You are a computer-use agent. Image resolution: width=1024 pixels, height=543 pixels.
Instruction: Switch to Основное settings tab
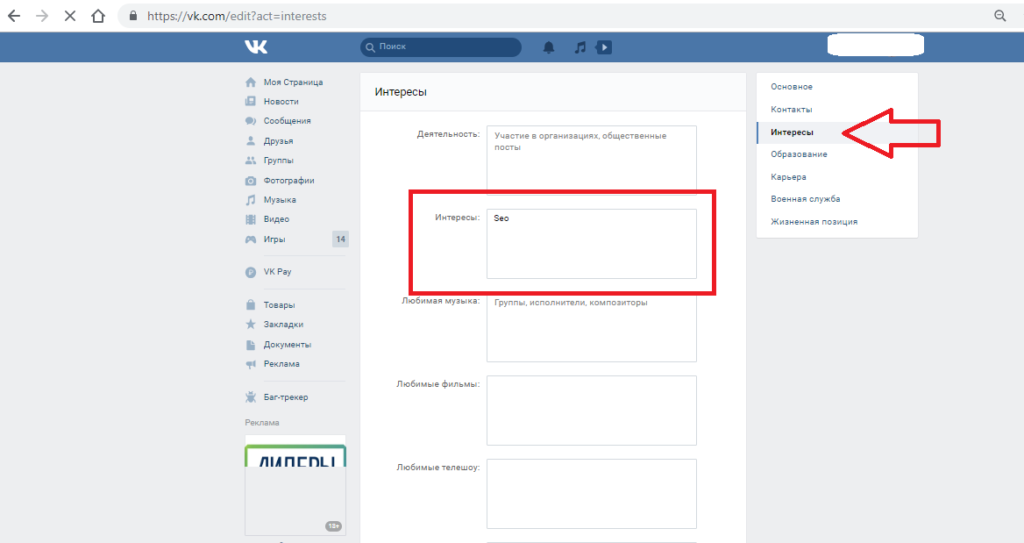click(x=791, y=87)
